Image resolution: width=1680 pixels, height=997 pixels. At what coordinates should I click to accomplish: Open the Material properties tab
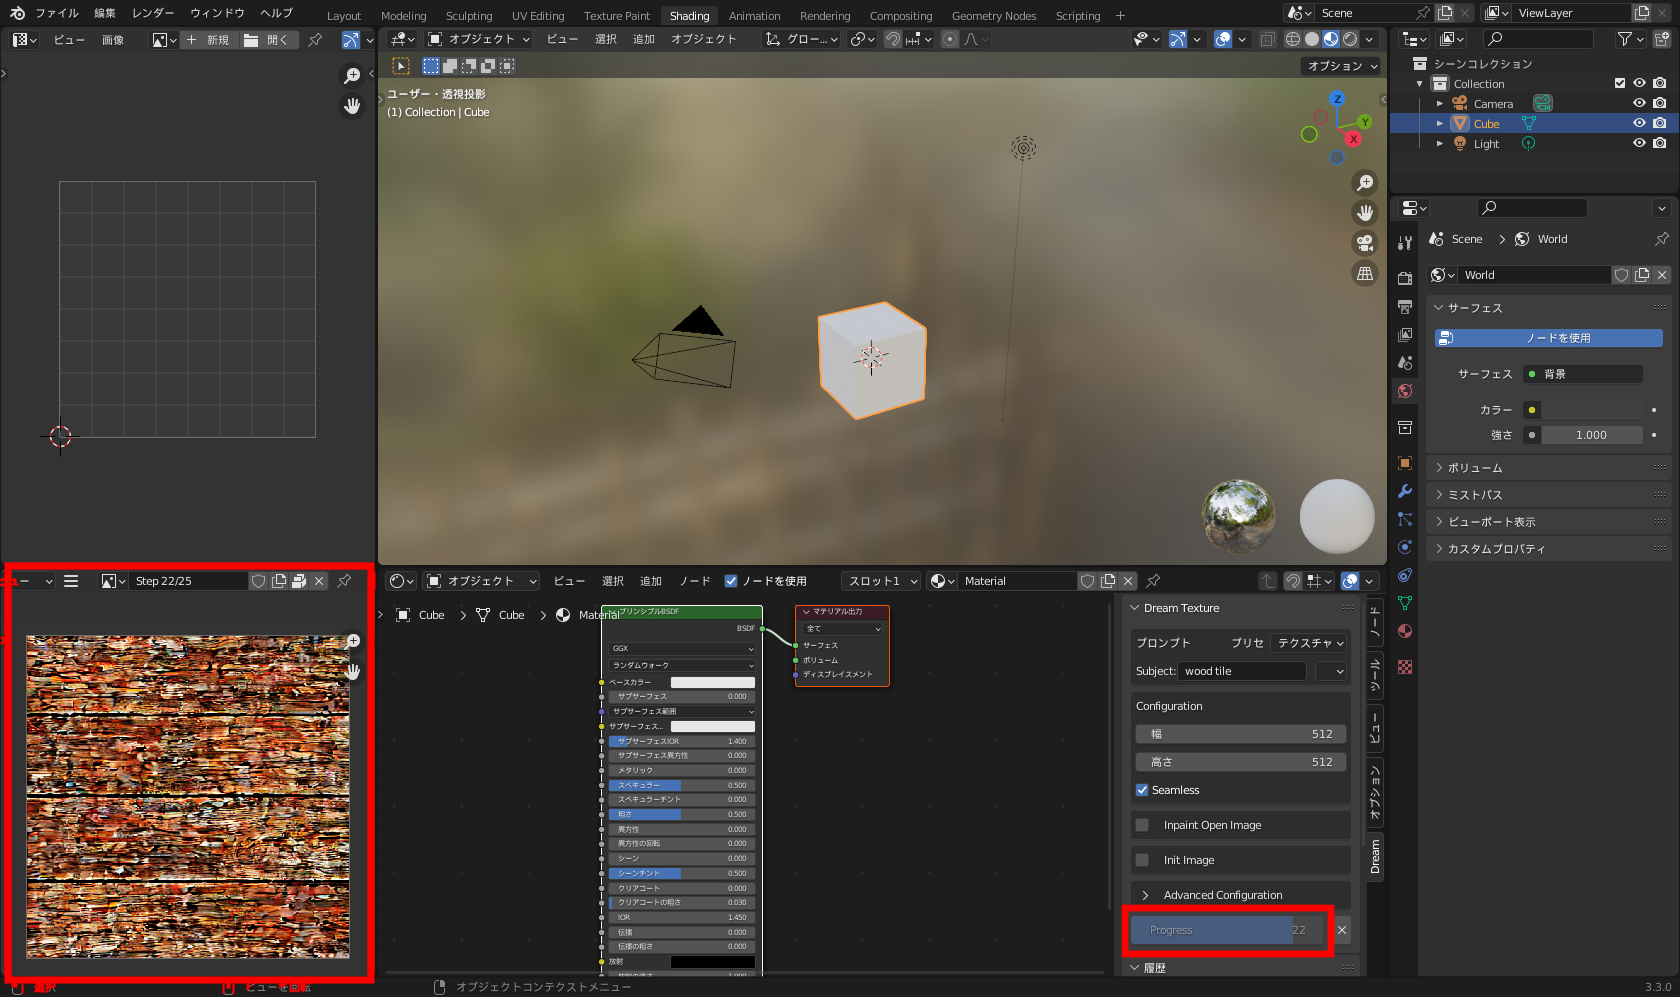tap(1405, 631)
